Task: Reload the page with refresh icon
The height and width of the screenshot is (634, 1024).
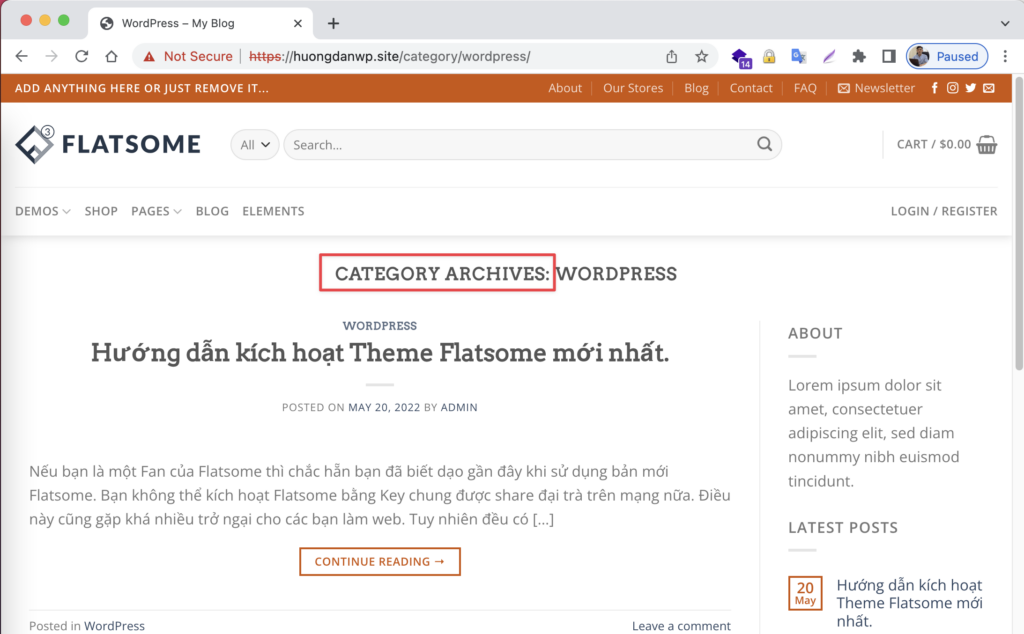Action: [x=82, y=56]
